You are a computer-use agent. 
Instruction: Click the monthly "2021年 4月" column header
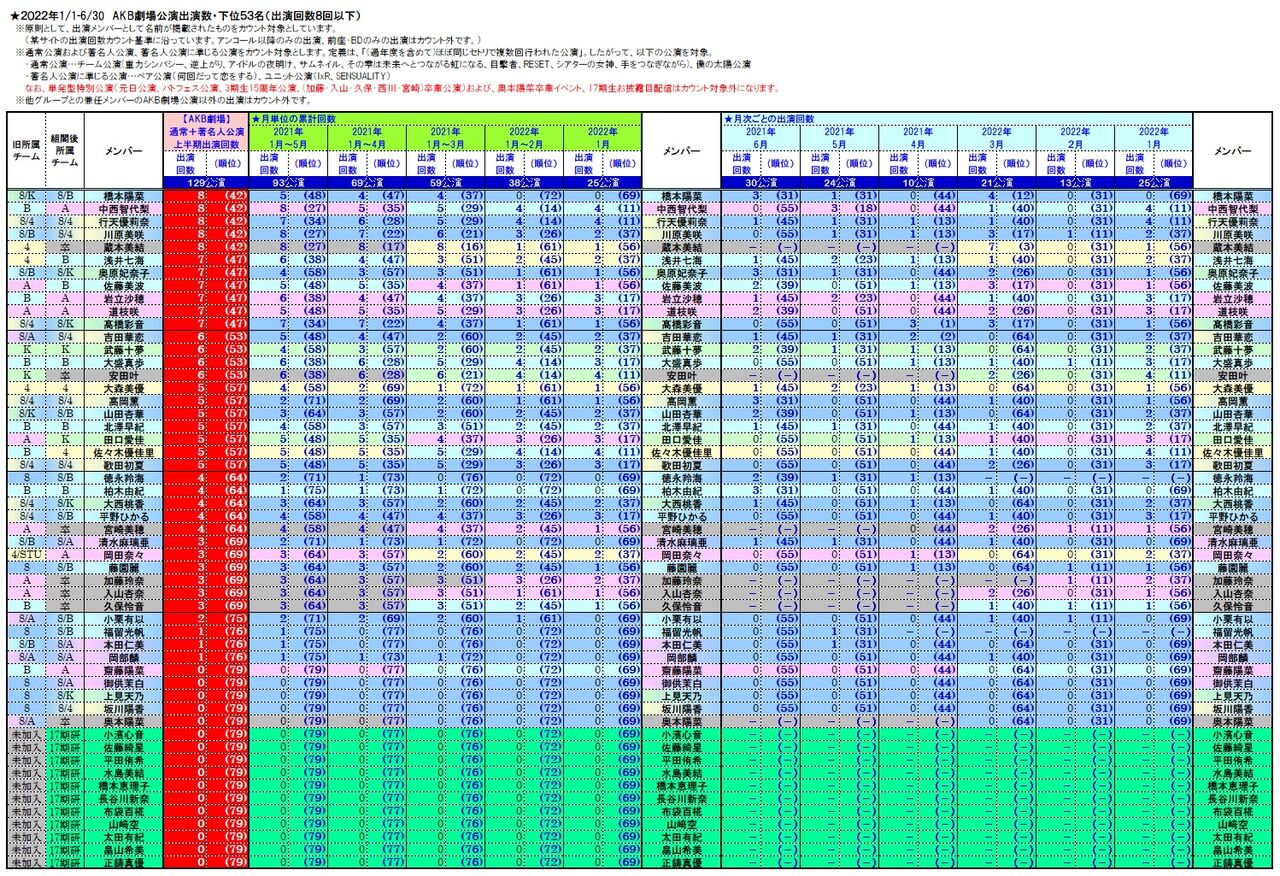pyautogui.click(x=918, y=137)
